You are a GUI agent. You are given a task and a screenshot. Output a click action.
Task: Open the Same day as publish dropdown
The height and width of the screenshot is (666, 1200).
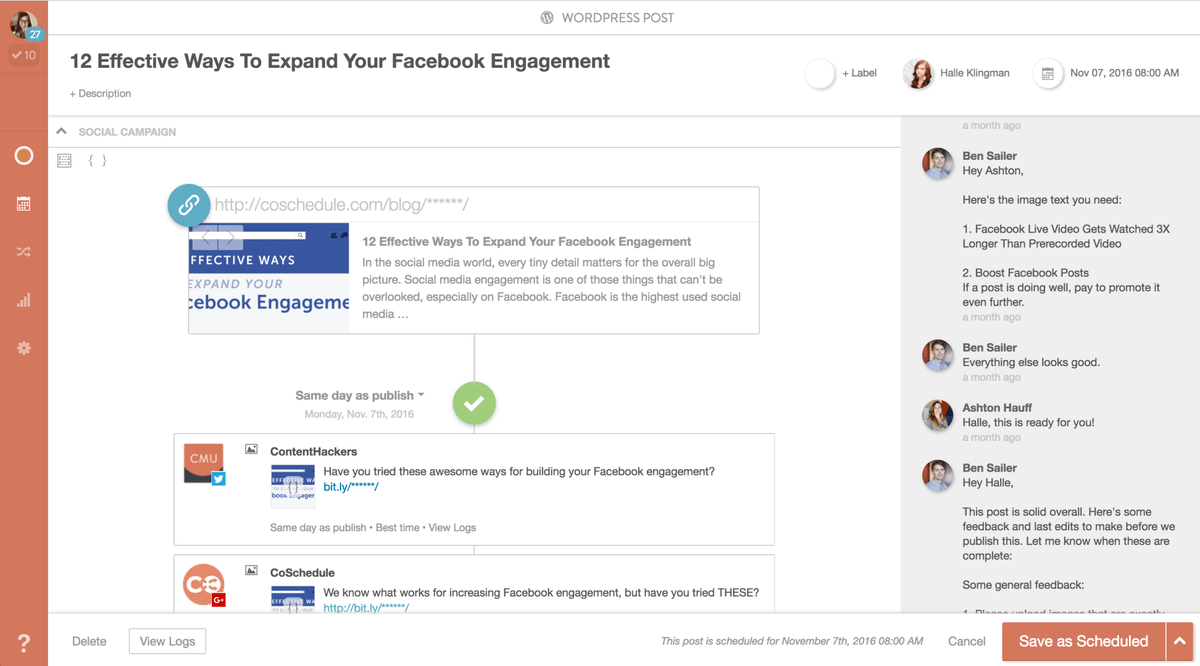[360, 395]
